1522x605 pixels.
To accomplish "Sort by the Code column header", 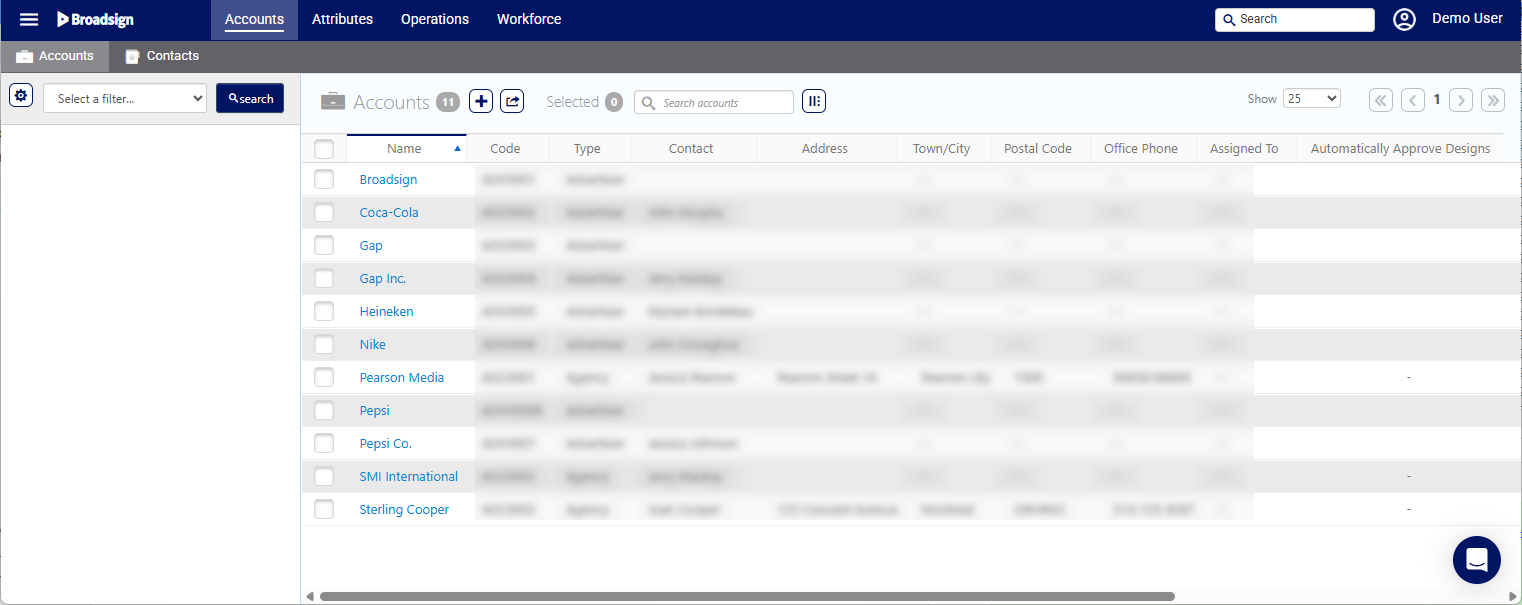I will 505,149.
